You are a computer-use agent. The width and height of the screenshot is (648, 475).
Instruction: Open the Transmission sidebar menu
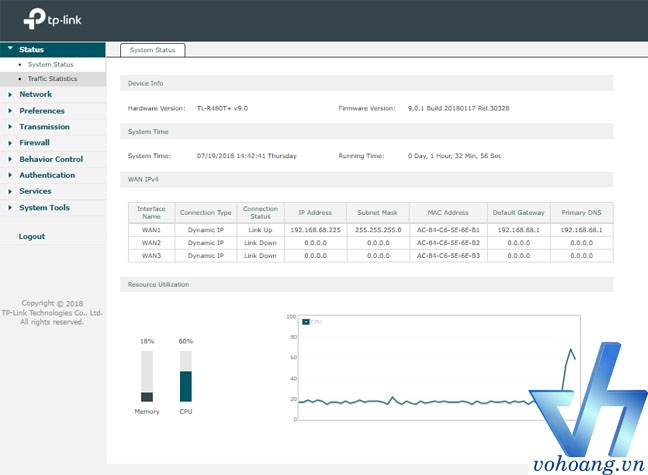(x=44, y=127)
